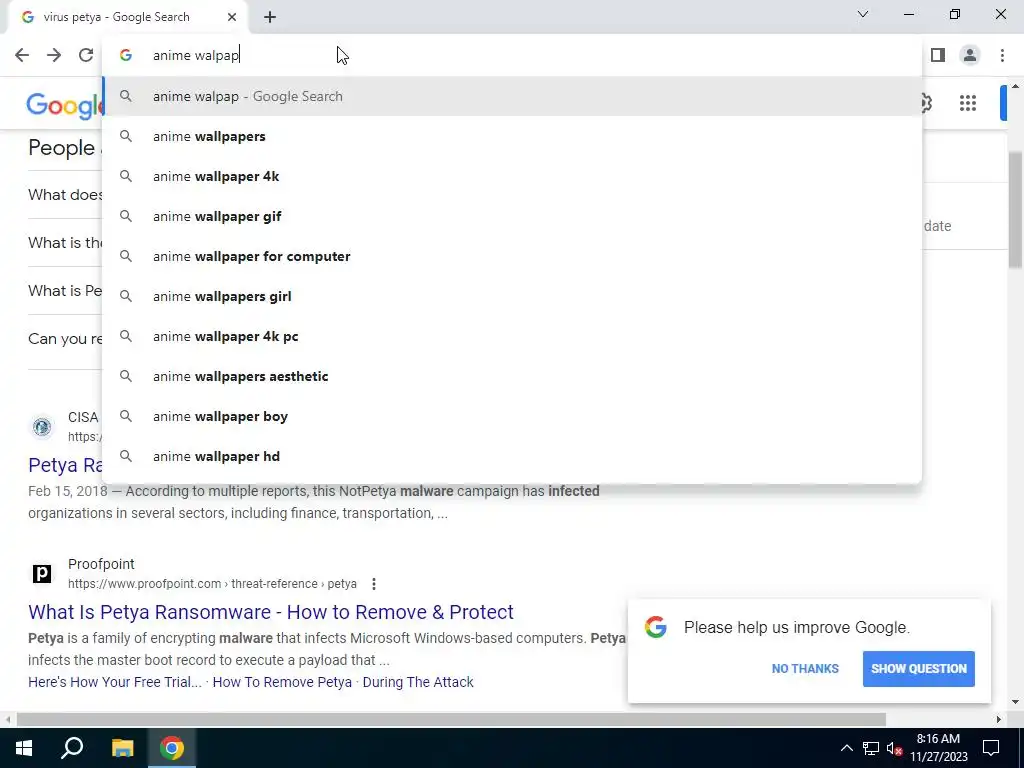The image size is (1024, 768).
Task: Open the 'How To Remove Petya' sitelink
Action: click(282, 682)
